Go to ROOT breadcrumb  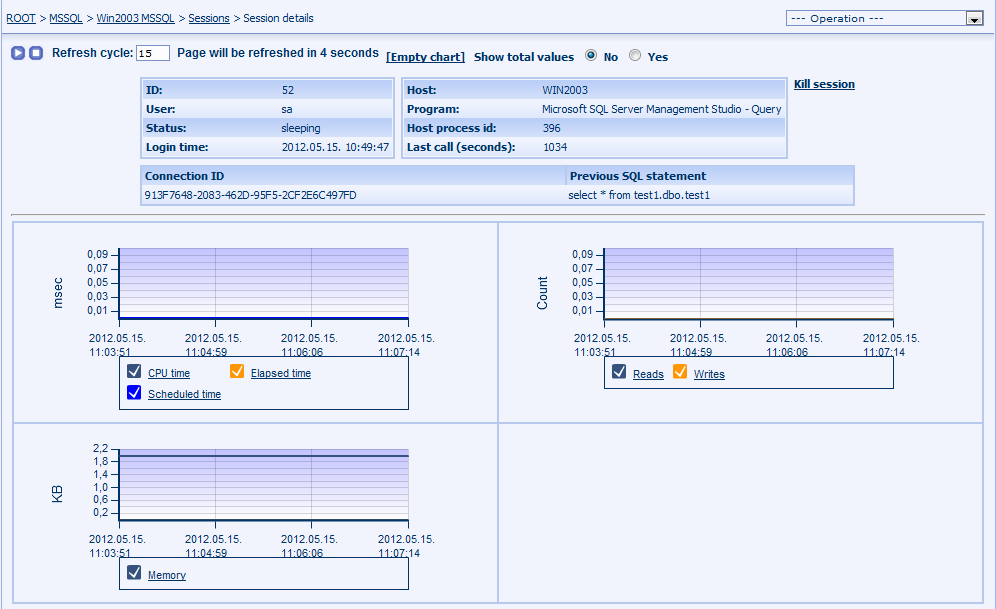click(21, 18)
